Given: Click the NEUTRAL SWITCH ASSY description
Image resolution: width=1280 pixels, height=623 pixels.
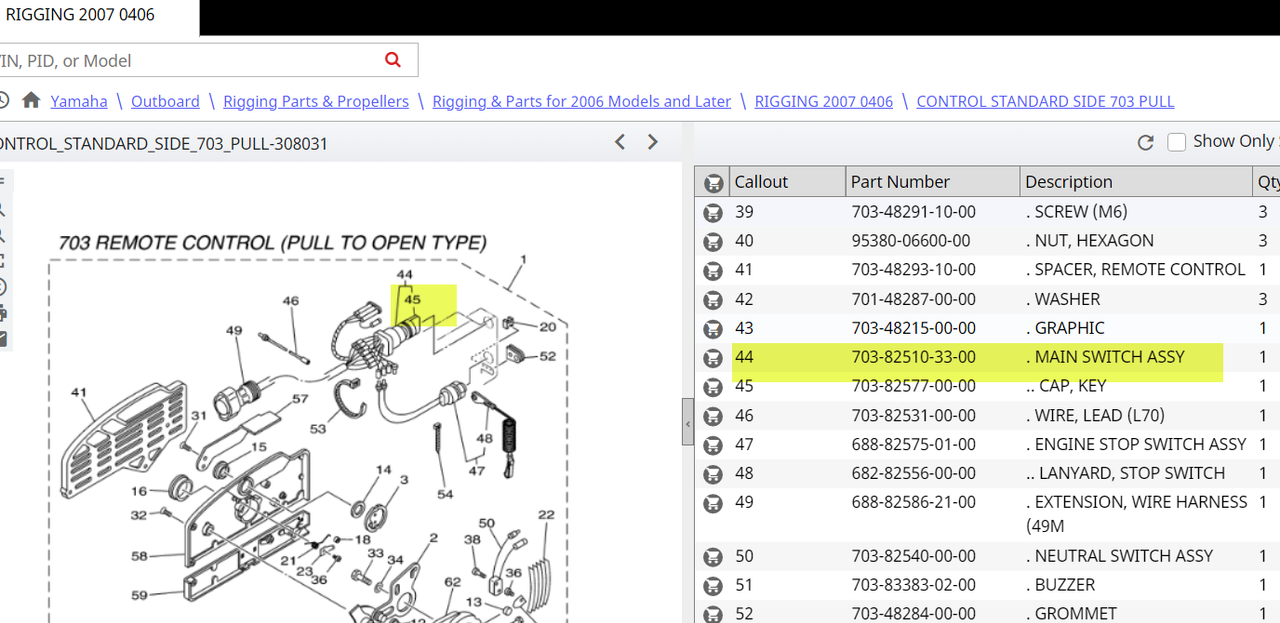Looking at the screenshot, I should (x=1119, y=556).
